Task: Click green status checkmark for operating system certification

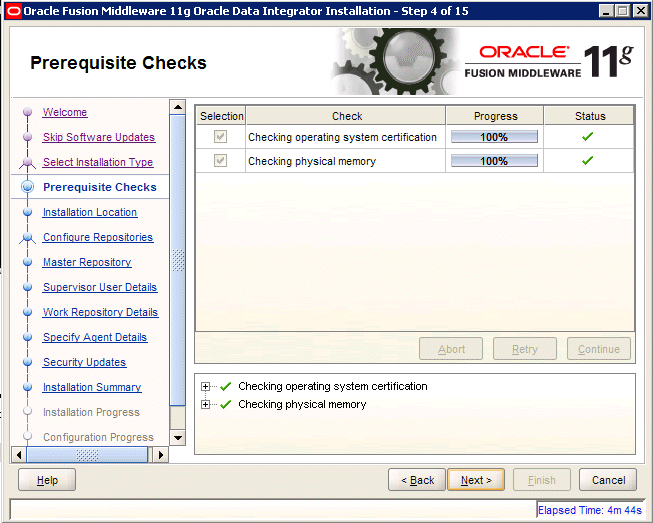Action: [587, 137]
